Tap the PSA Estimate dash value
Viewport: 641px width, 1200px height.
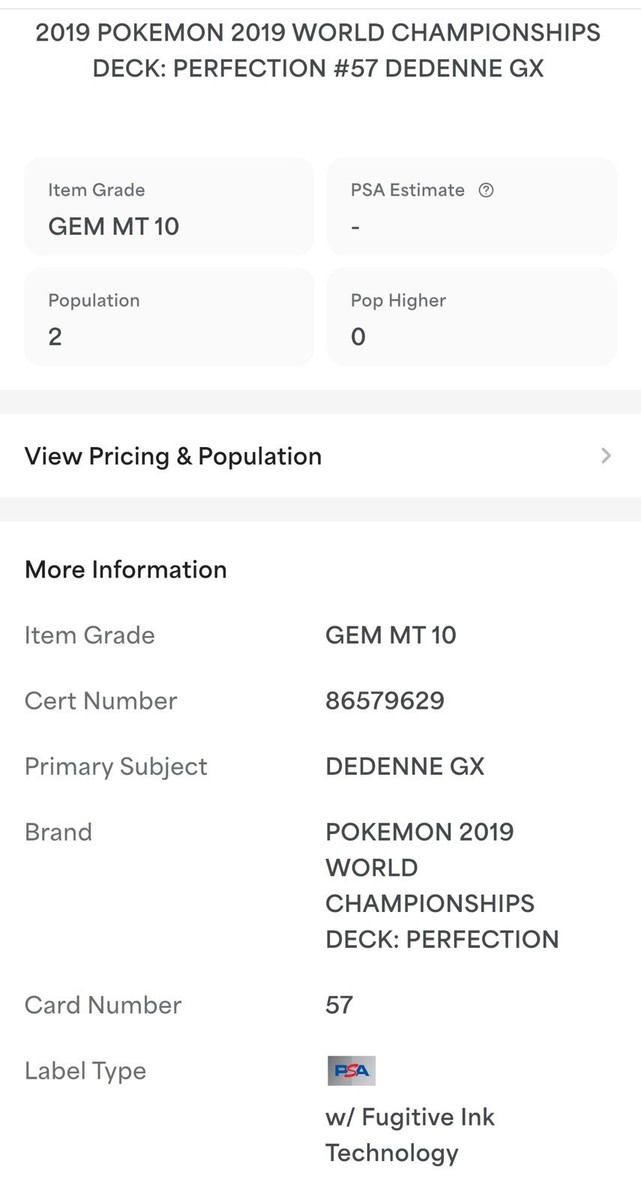tap(356, 227)
